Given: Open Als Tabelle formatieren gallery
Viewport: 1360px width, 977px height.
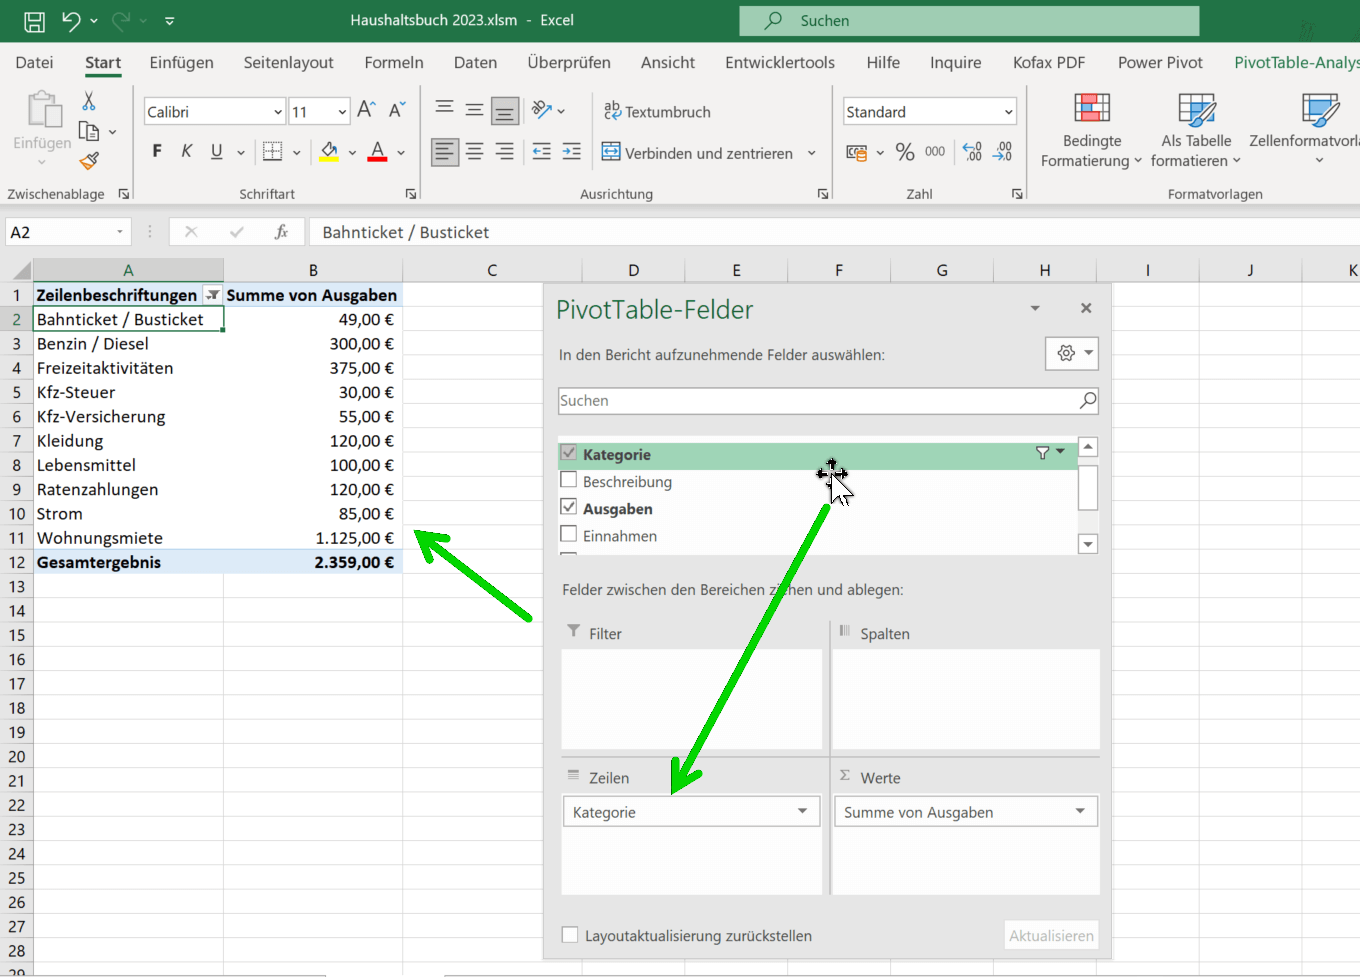Looking at the screenshot, I should click(1196, 131).
